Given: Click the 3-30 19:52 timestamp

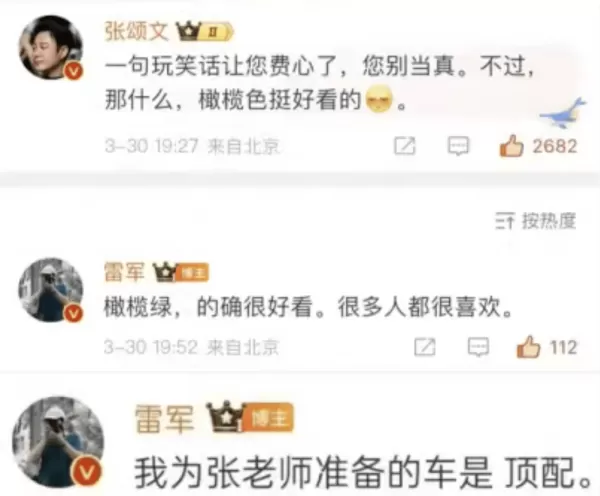Looking at the screenshot, I should pyautogui.click(x=151, y=347).
